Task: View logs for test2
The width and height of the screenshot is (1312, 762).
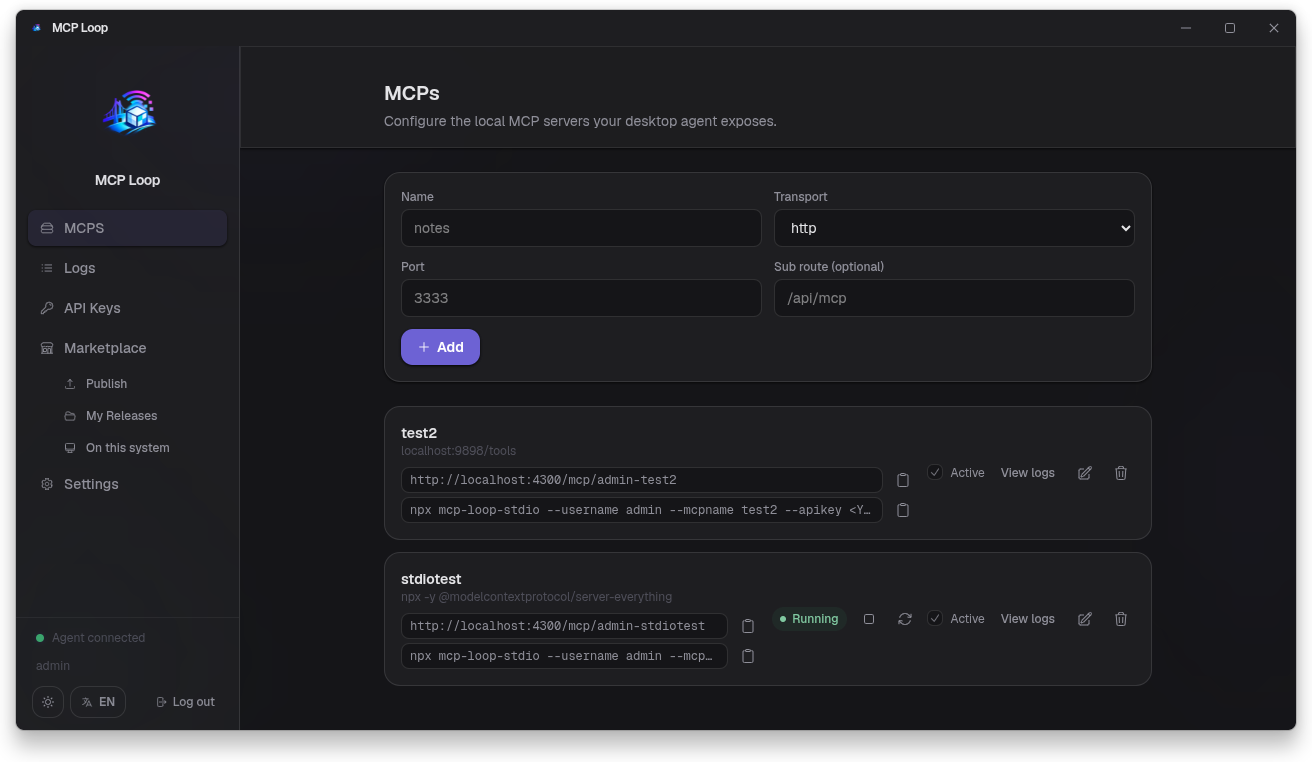Action: (1028, 473)
